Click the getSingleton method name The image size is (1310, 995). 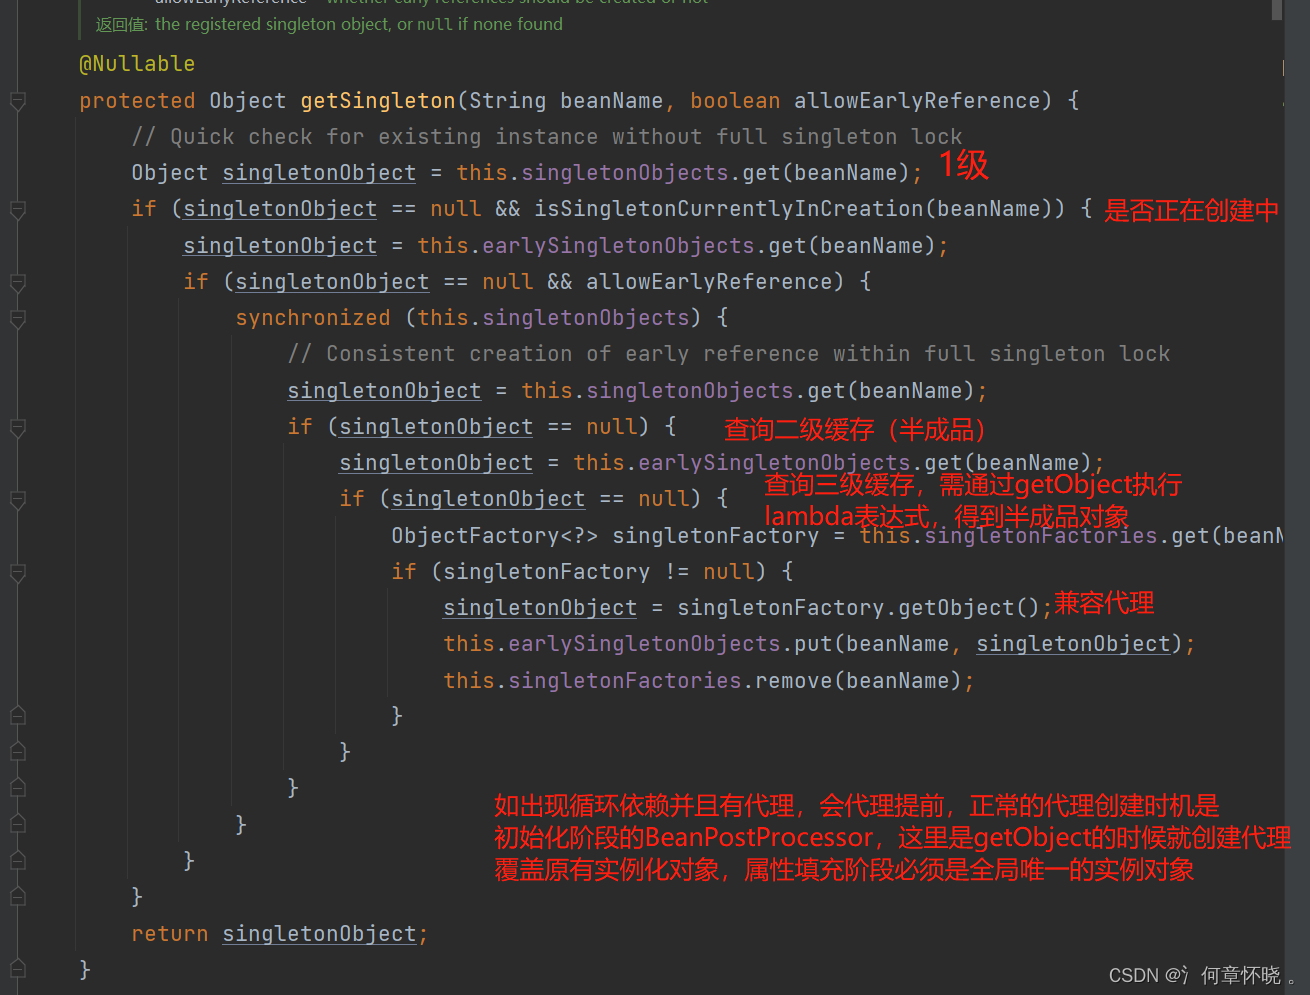coord(378,101)
